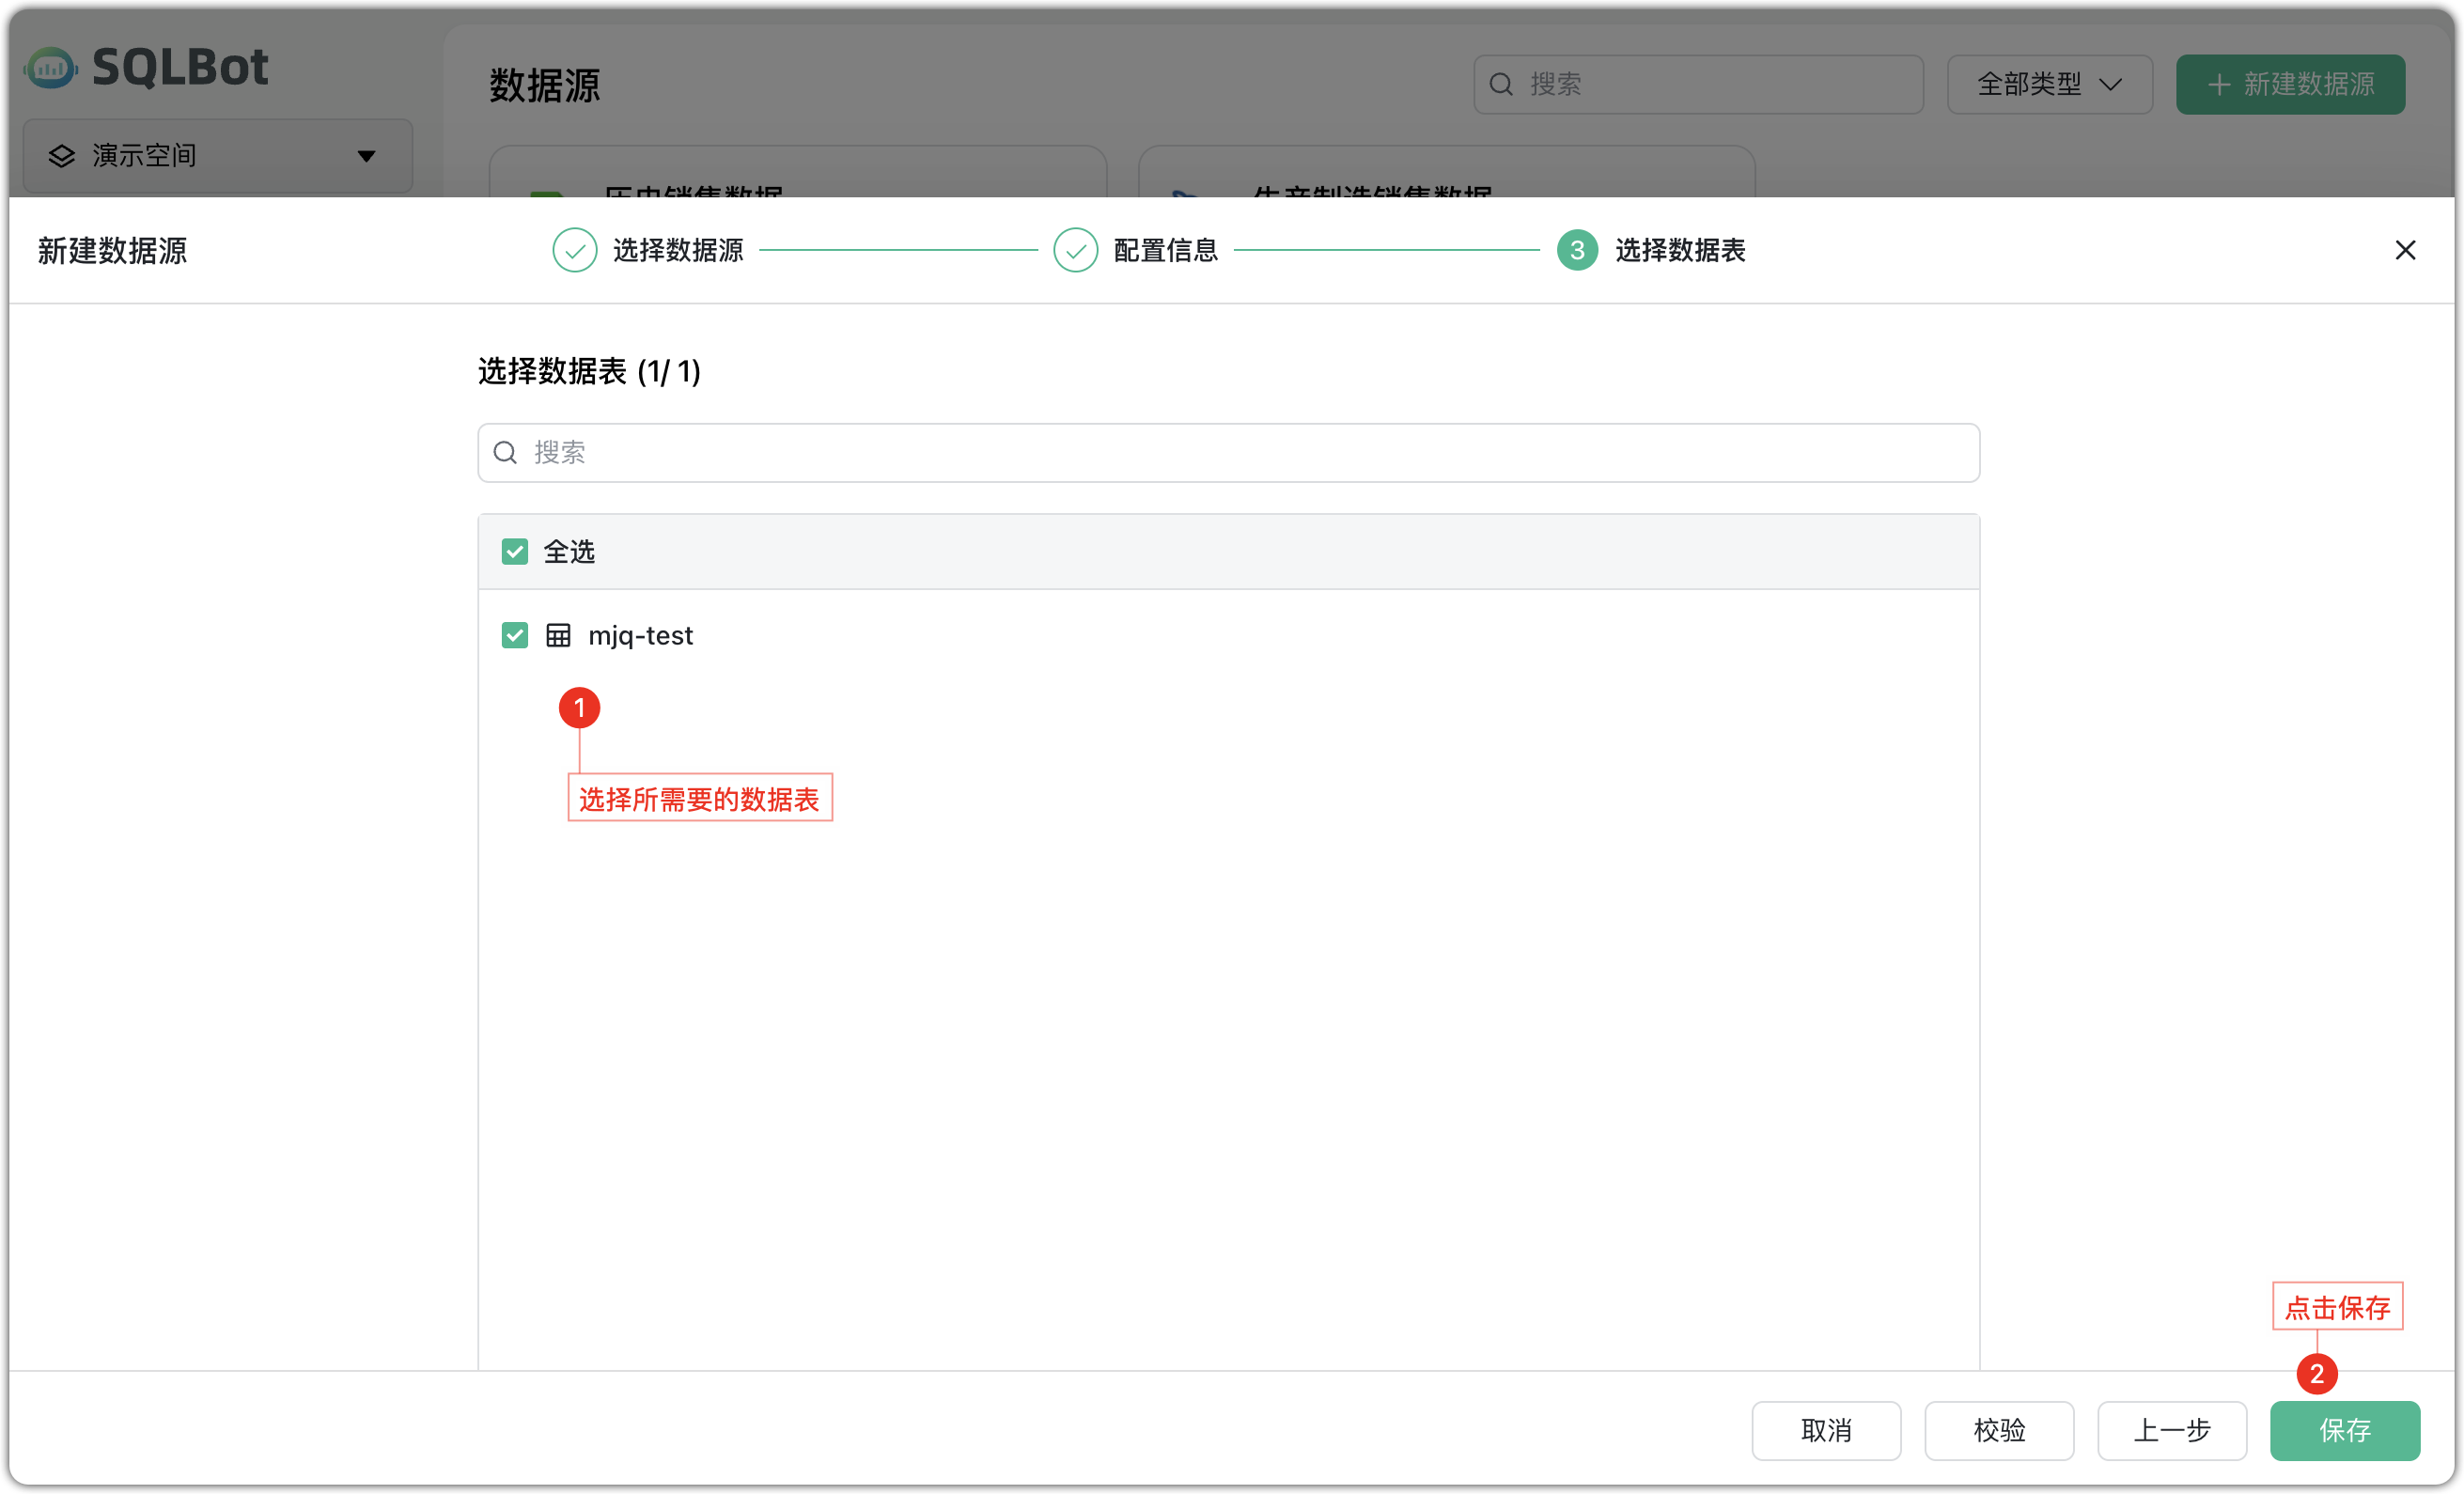
Task: Click the magnifier icon in top search bar
Action: pyautogui.click(x=1500, y=84)
